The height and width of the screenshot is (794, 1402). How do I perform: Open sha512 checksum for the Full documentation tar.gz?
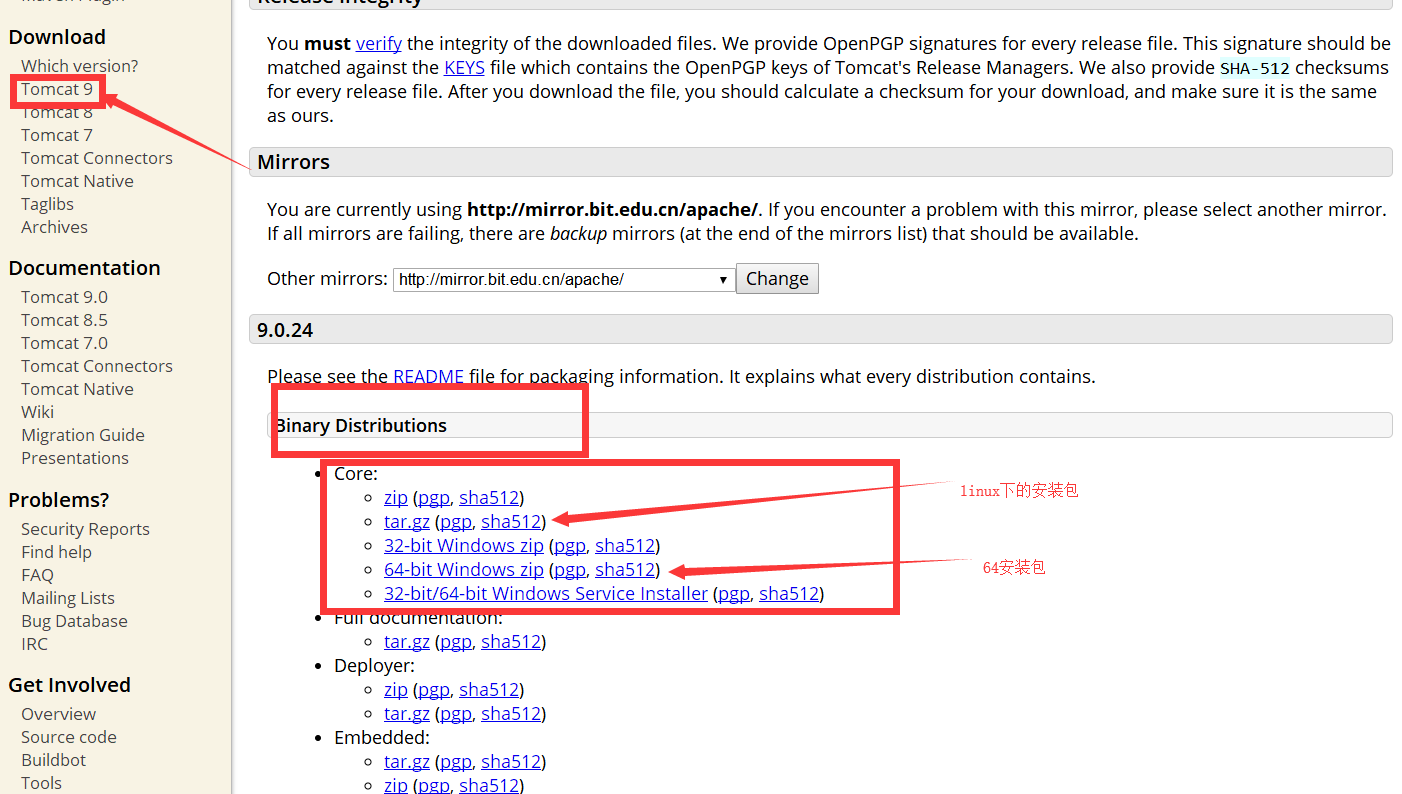pyautogui.click(x=511, y=641)
